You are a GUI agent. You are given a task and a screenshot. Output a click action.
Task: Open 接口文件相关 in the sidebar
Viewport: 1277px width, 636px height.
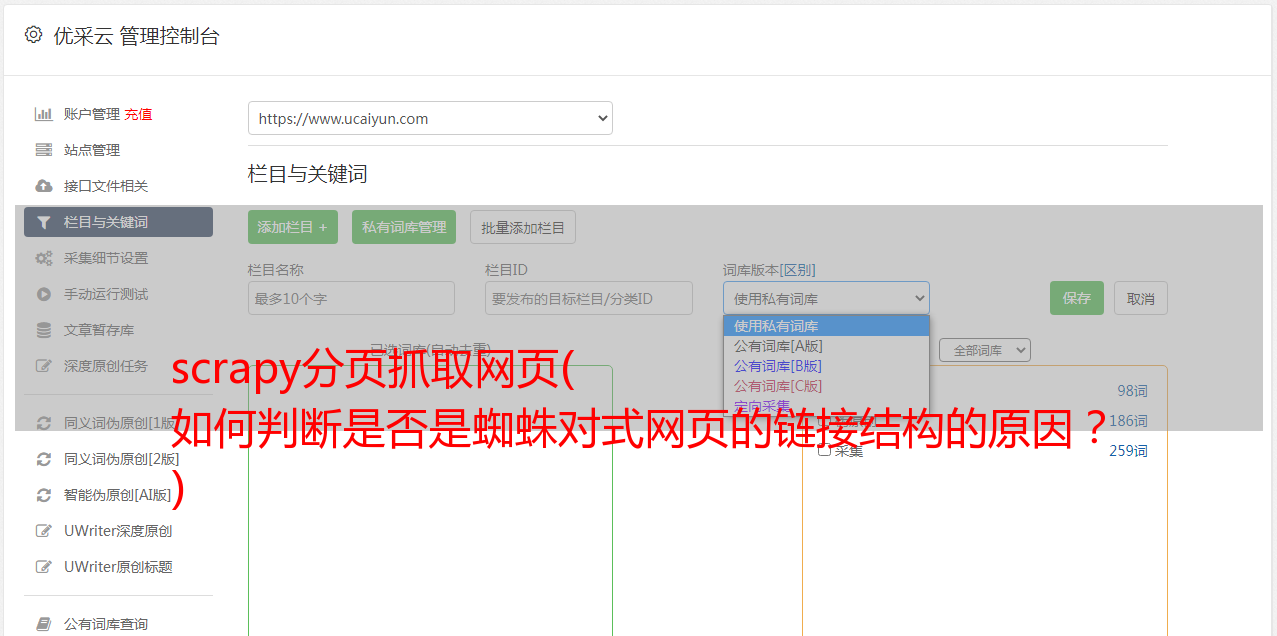click(x=106, y=186)
